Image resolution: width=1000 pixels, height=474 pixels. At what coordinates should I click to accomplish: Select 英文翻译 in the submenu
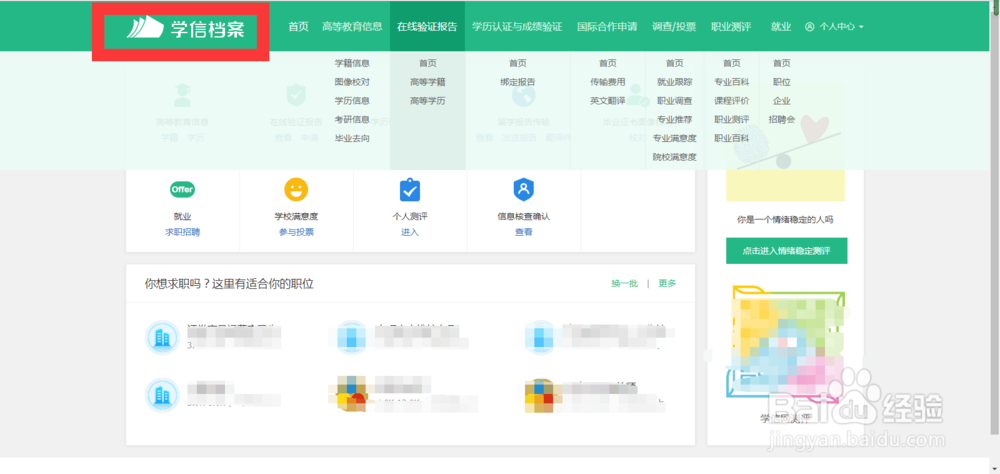pyautogui.click(x=608, y=101)
